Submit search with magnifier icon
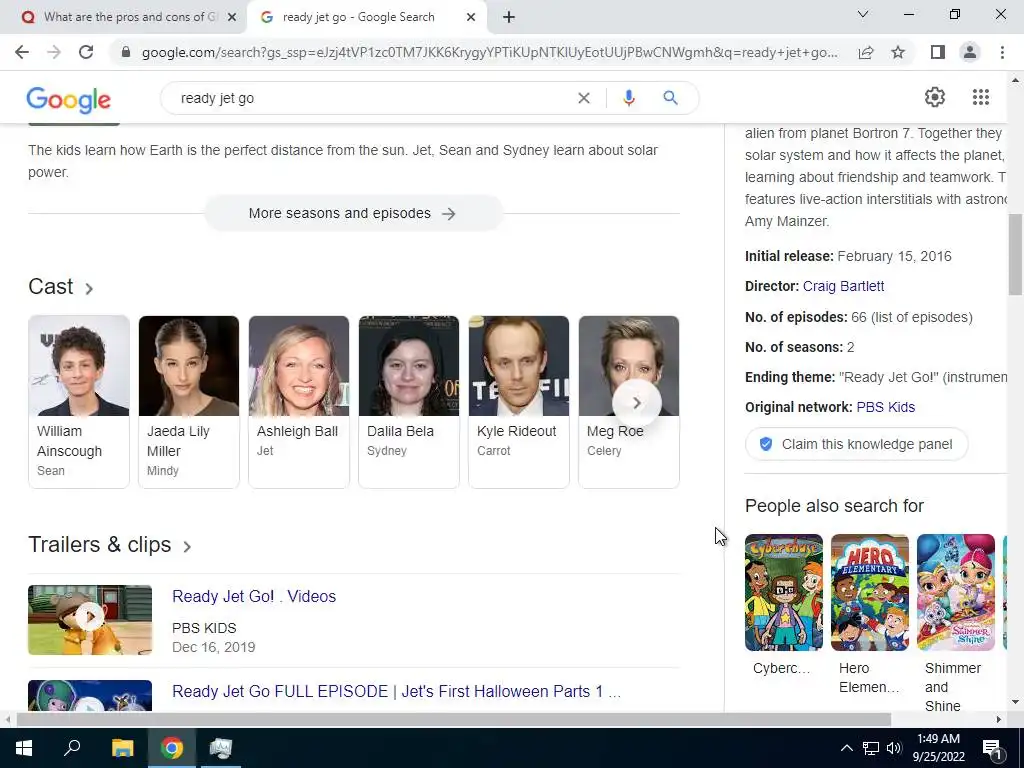Image resolution: width=1024 pixels, height=768 pixels. click(x=670, y=98)
